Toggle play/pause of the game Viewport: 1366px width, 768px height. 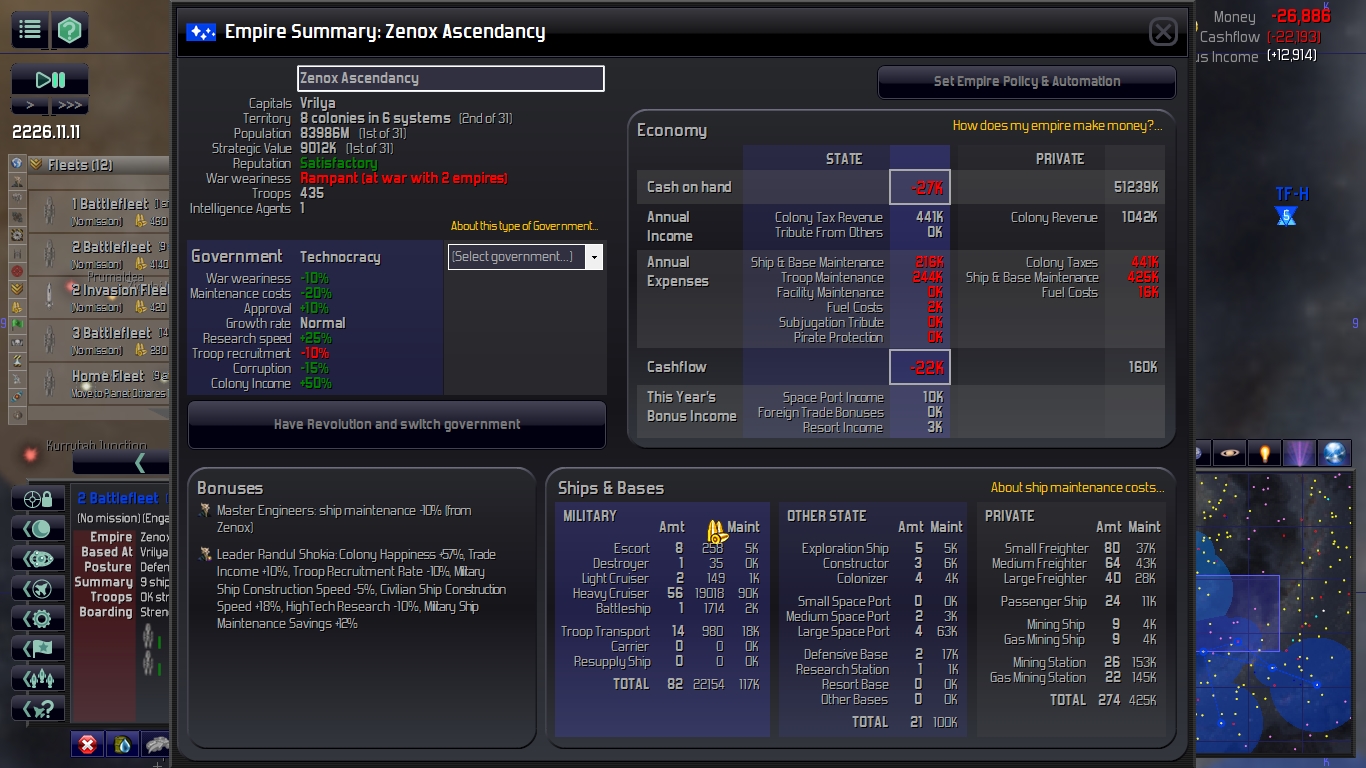pyautogui.click(x=49, y=80)
